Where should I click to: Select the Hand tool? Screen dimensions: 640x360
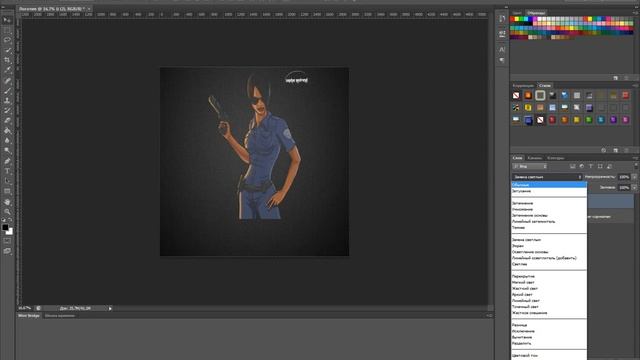click(x=7, y=202)
